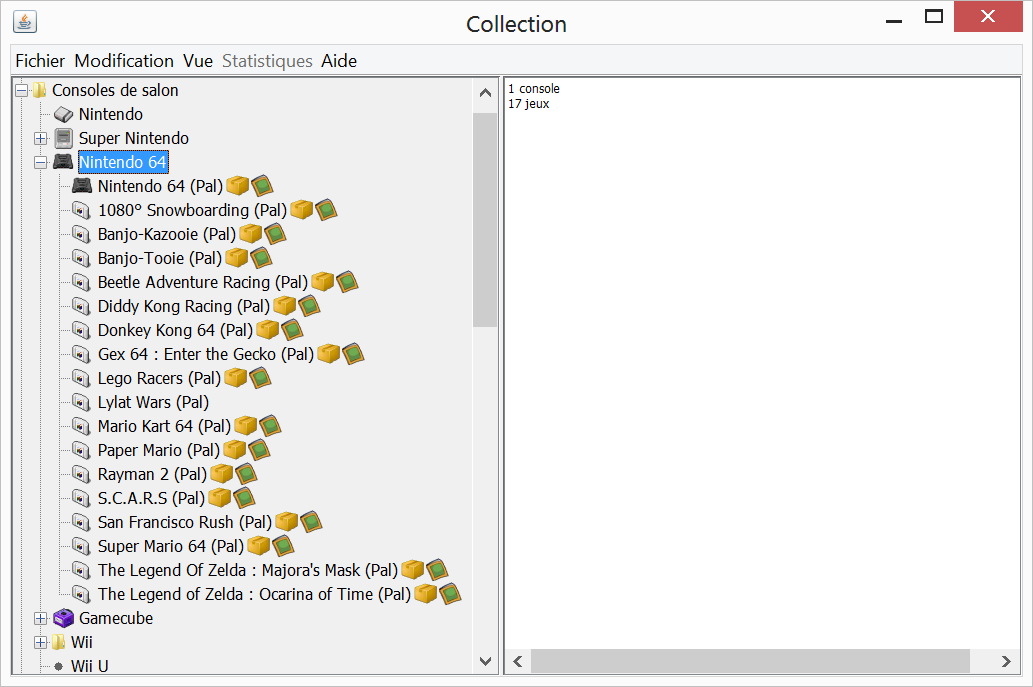Click the tree scrollbar down arrow
This screenshot has width=1033, height=687.
(486, 661)
